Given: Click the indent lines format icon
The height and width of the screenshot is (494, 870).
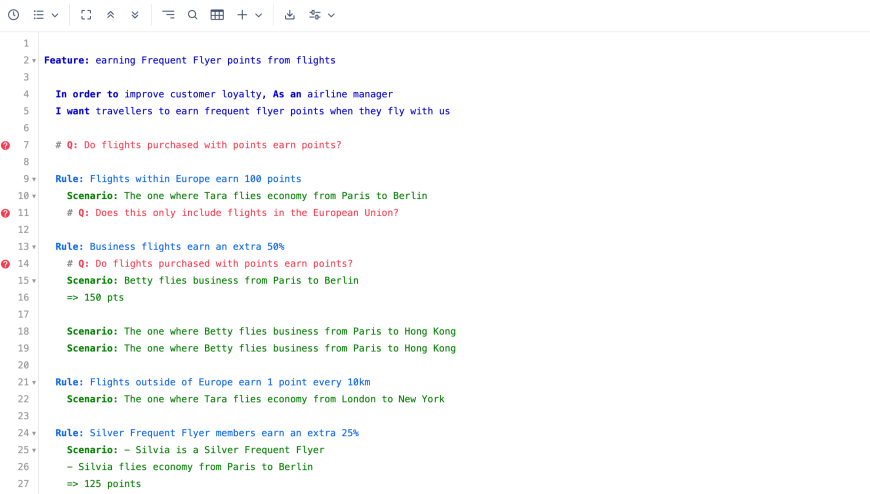Looking at the screenshot, I should (x=168, y=15).
